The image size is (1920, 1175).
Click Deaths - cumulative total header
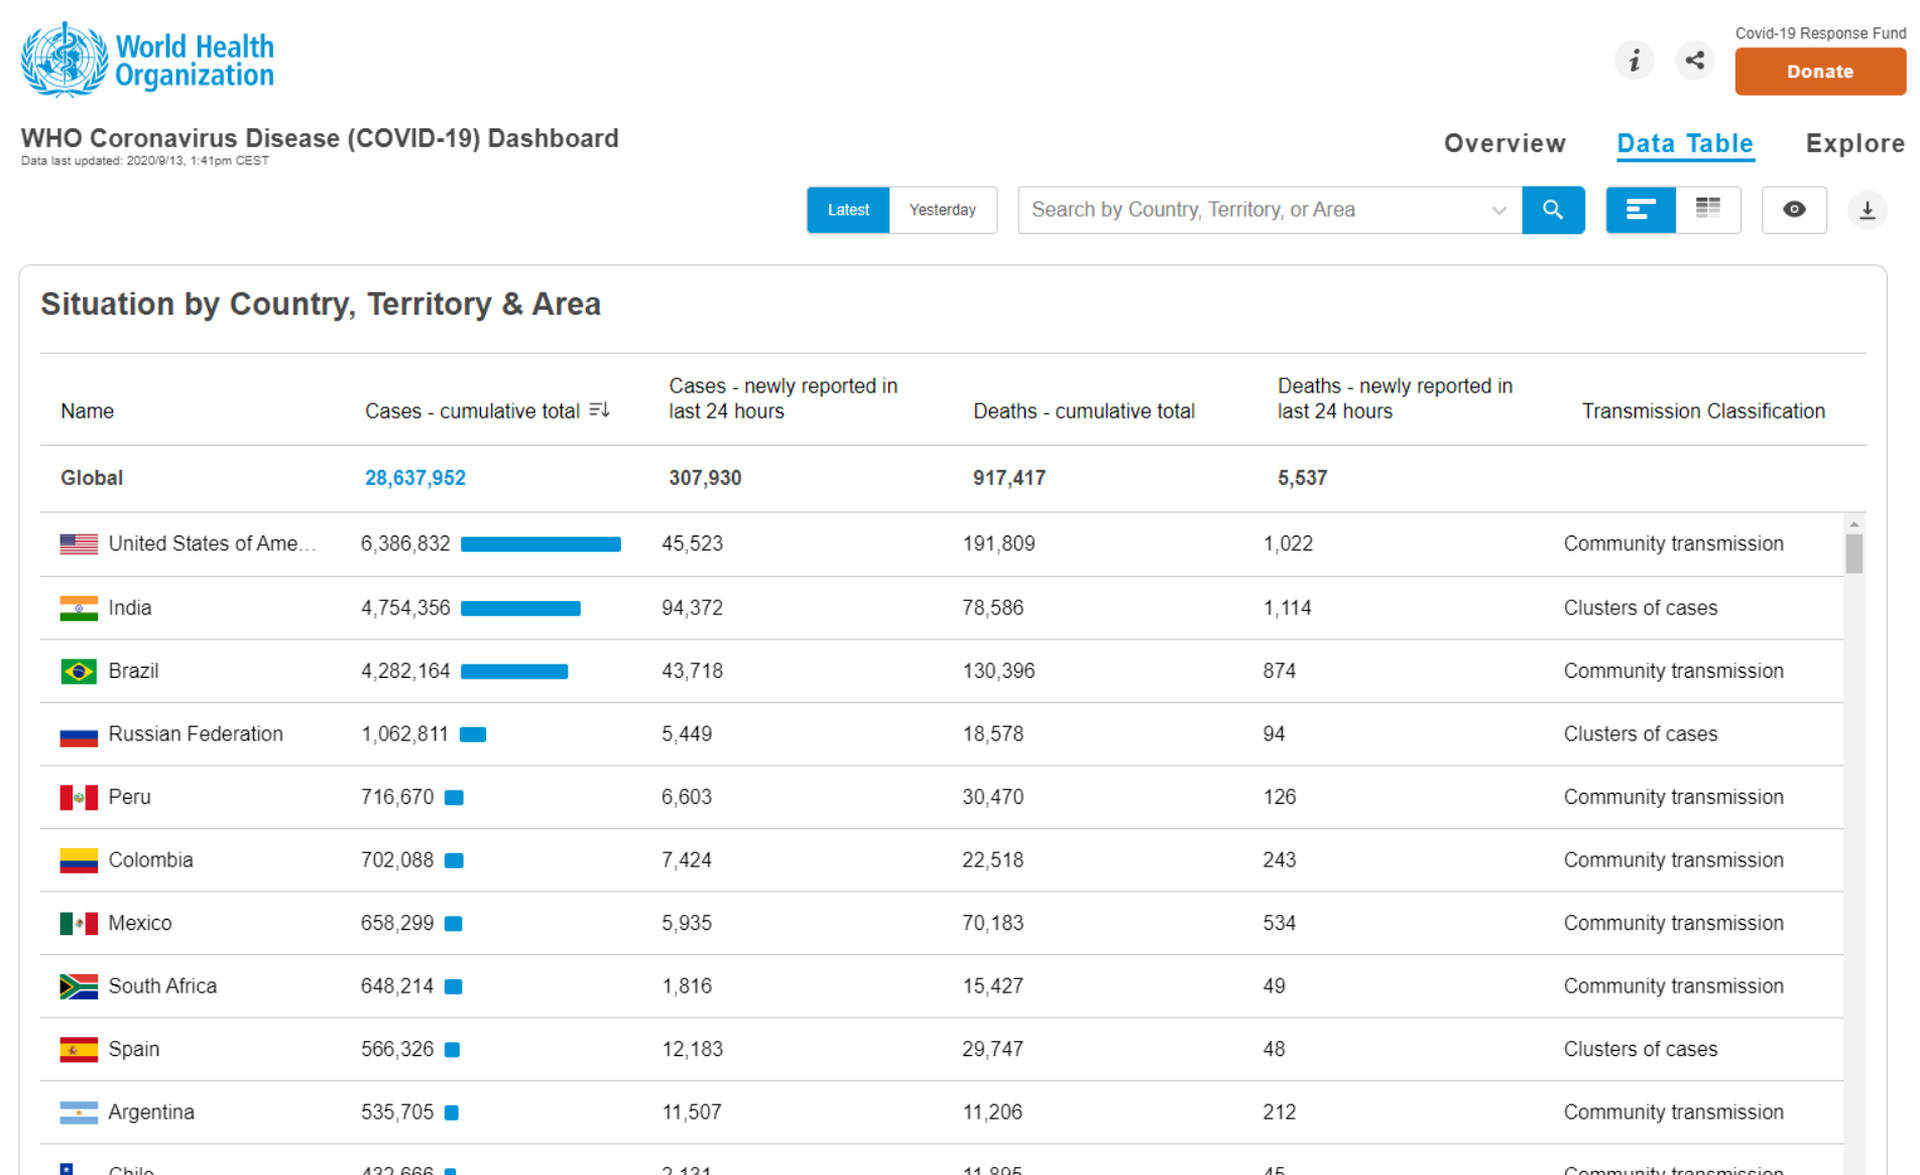click(1084, 411)
